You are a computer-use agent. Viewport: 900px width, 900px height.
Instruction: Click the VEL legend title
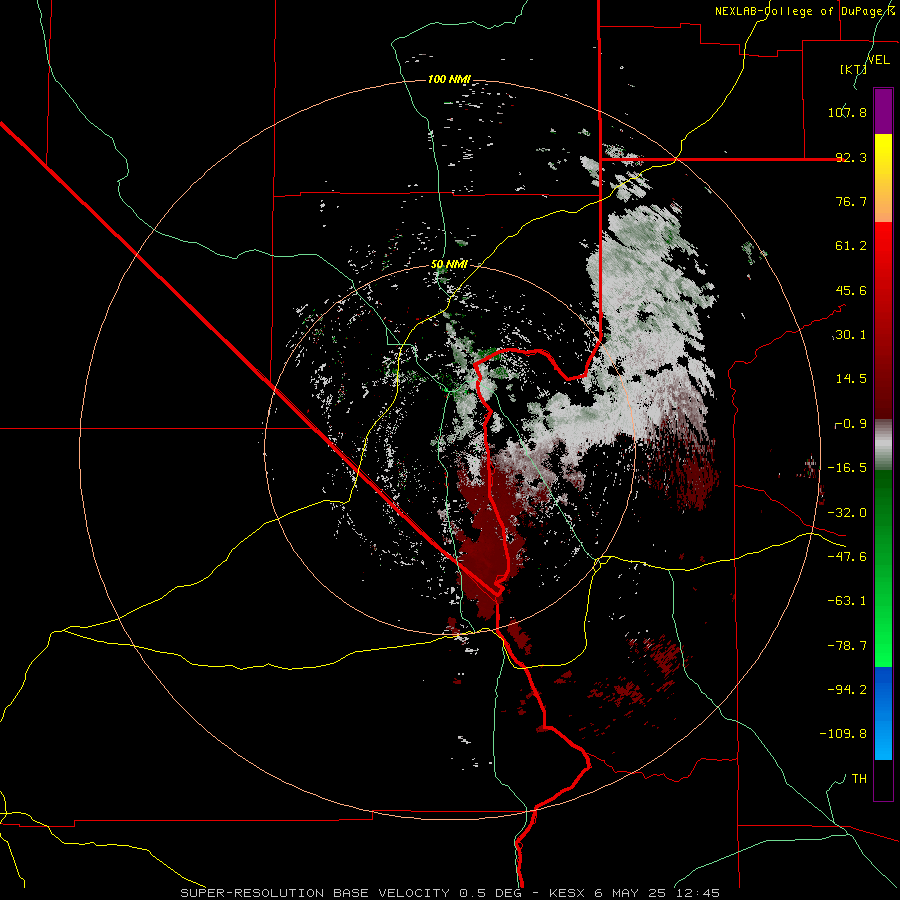pos(878,60)
